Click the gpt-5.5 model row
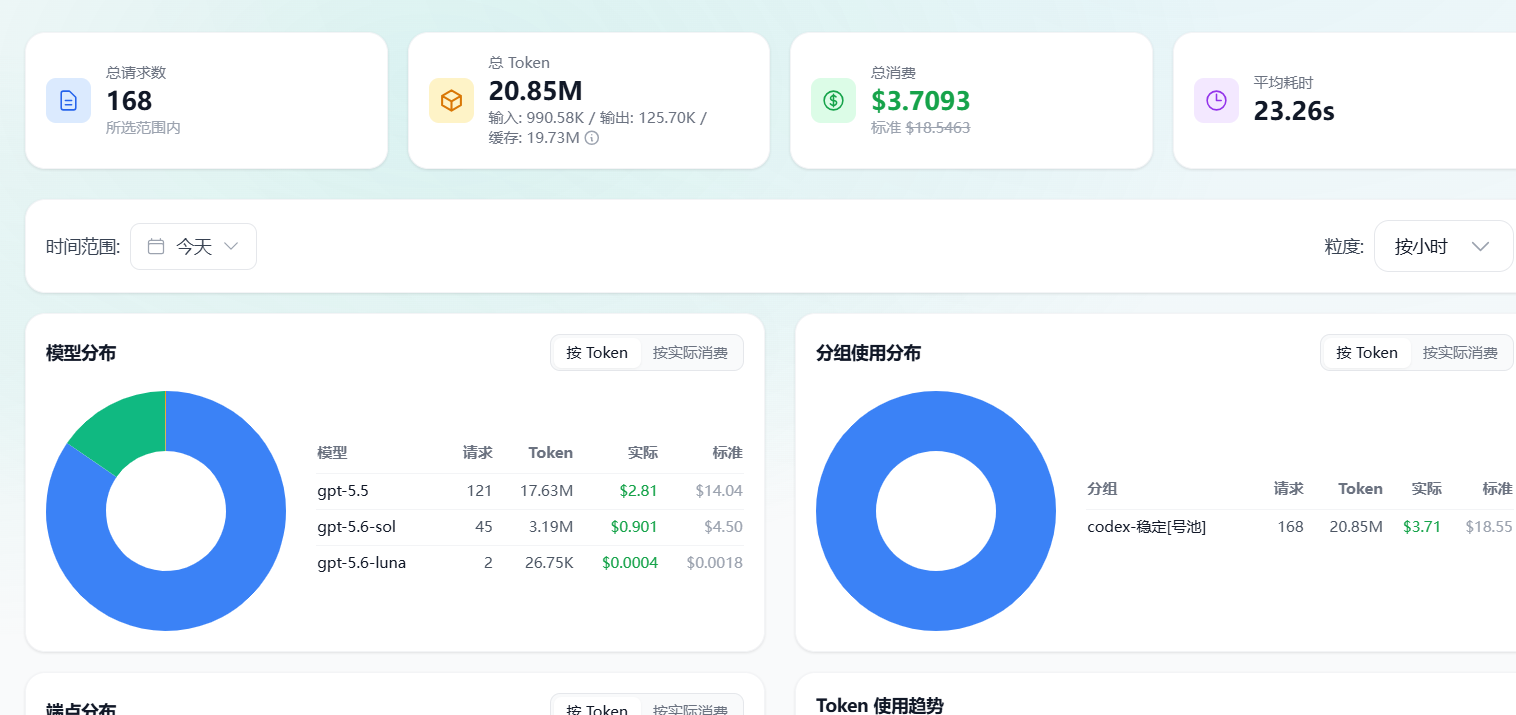This screenshot has width=1516, height=715. click(x=530, y=491)
